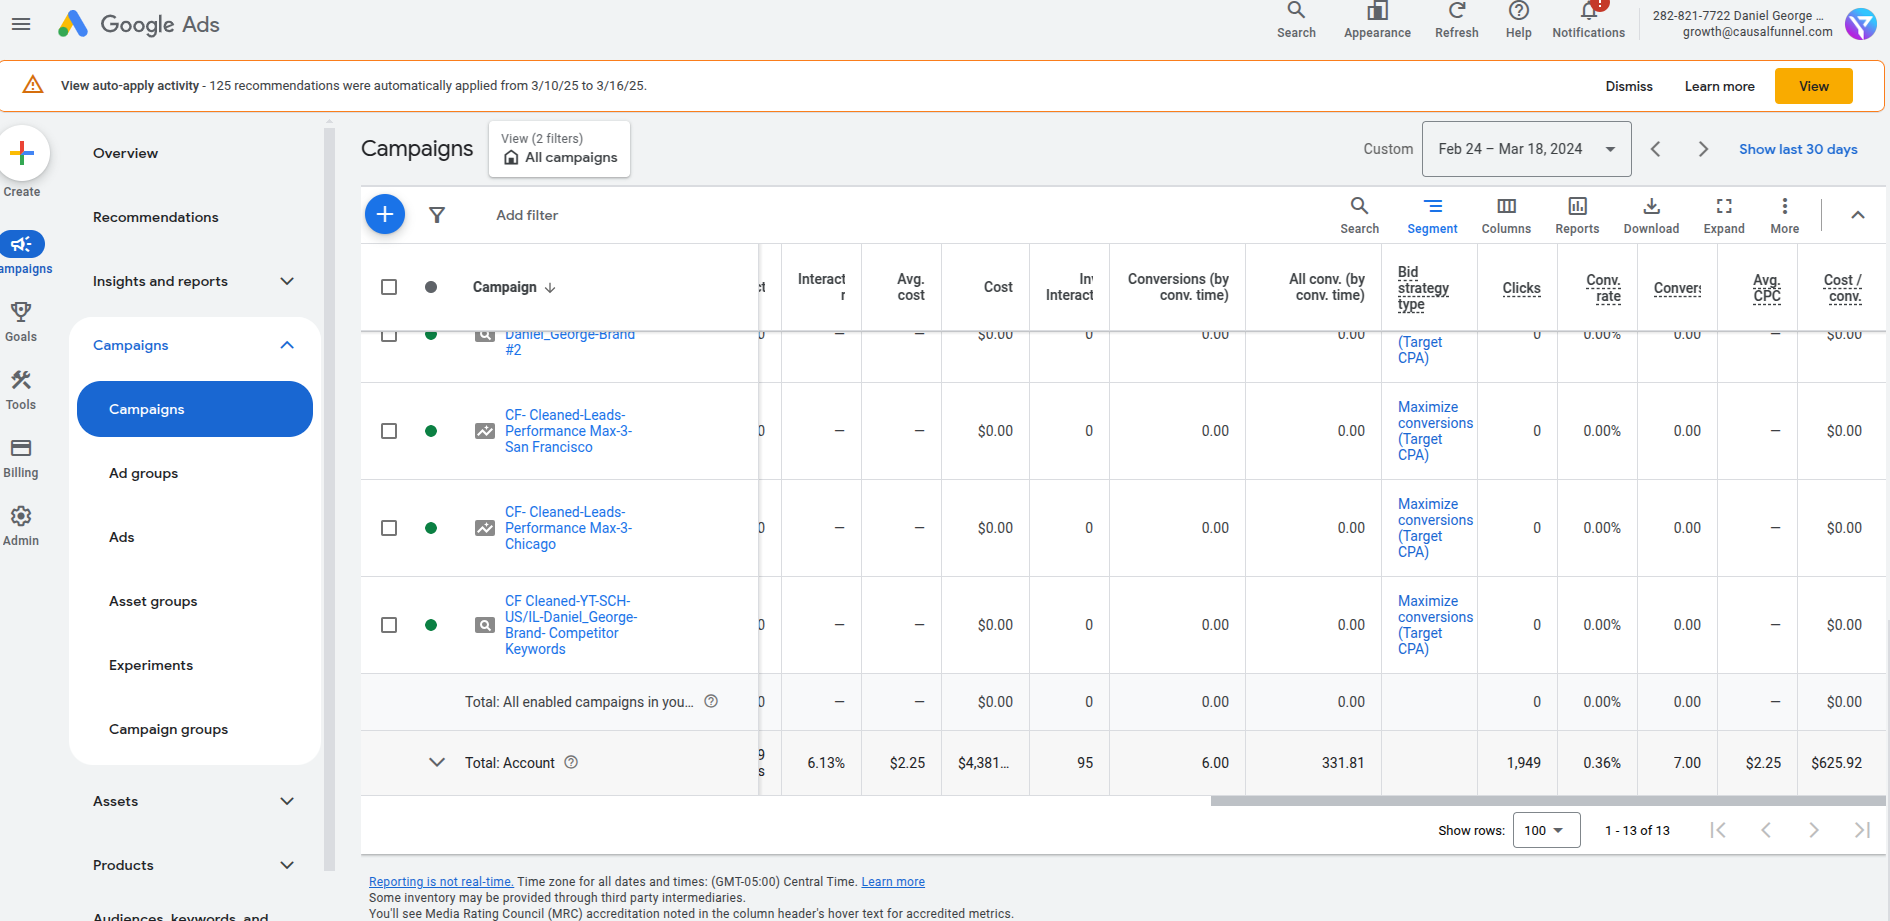The image size is (1890, 921).
Task: Open Reporting is not real-time link
Action: tap(441, 882)
